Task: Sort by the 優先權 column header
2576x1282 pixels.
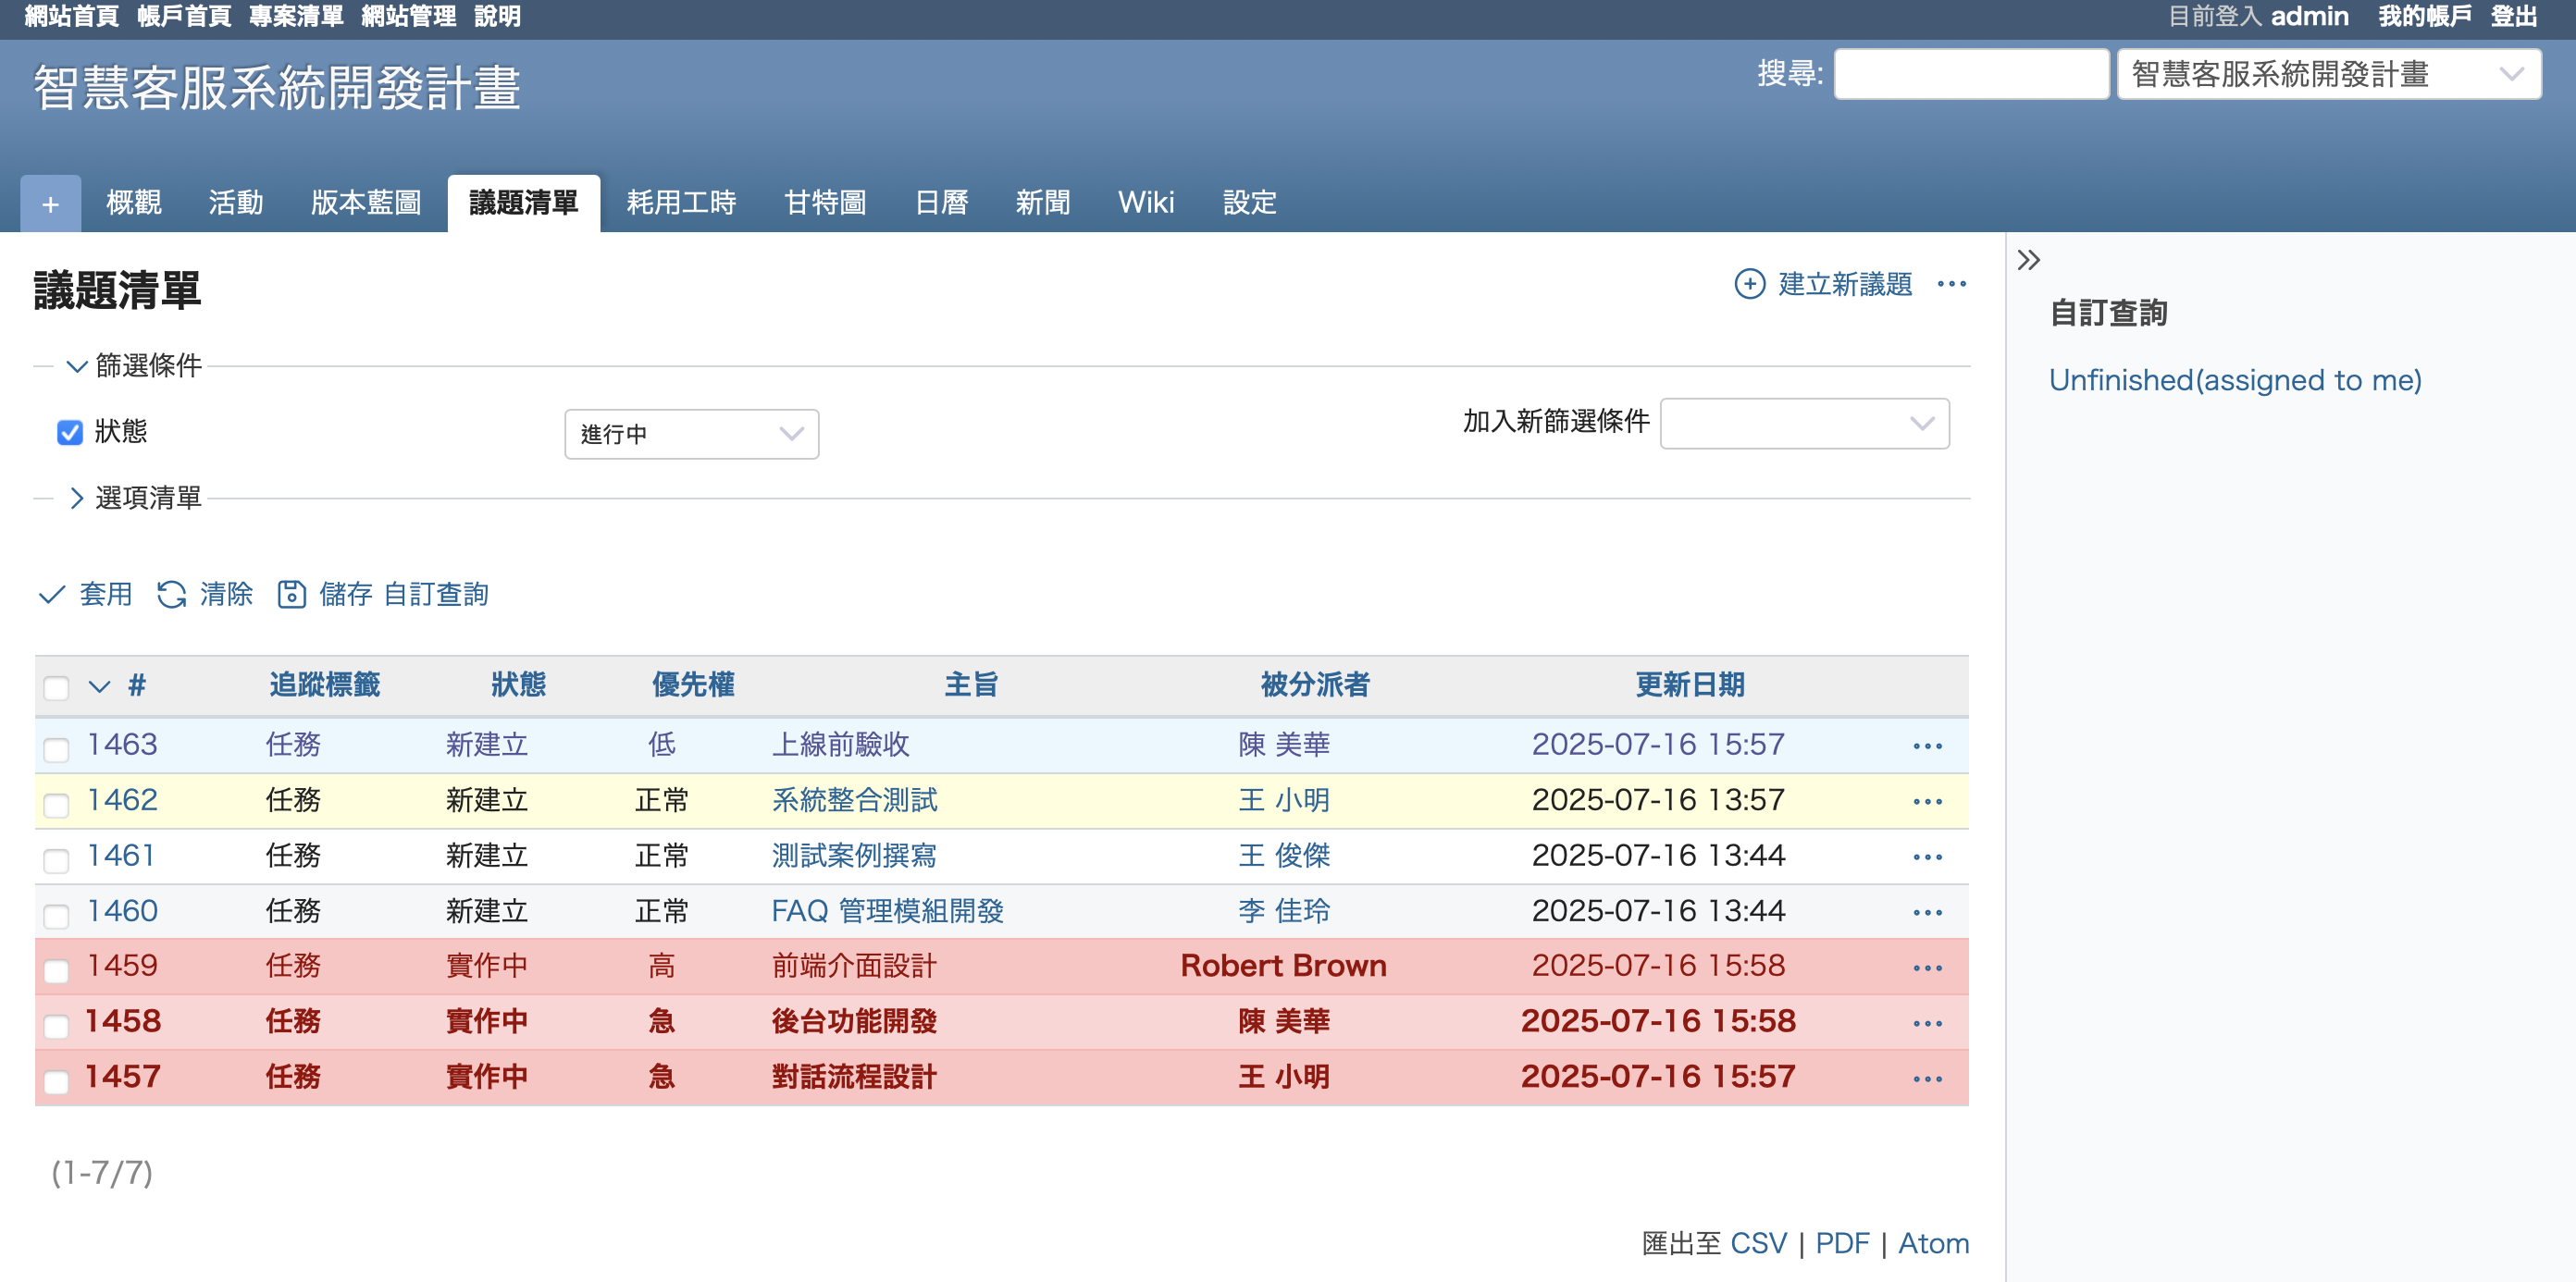Action: (x=693, y=685)
